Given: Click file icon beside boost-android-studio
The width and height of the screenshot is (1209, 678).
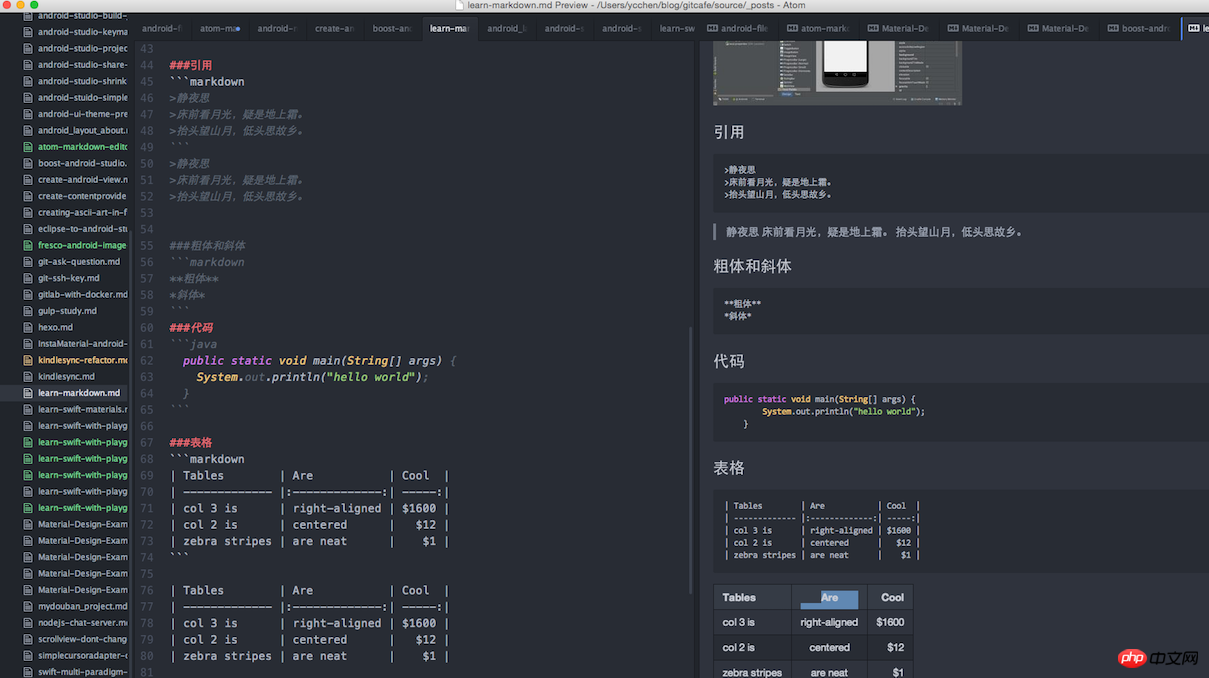Looking at the screenshot, I should (x=28, y=163).
